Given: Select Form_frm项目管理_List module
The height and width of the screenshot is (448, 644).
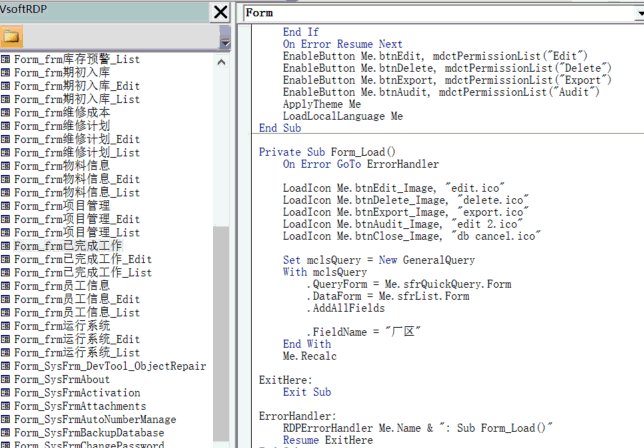Looking at the screenshot, I should point(77,233).
